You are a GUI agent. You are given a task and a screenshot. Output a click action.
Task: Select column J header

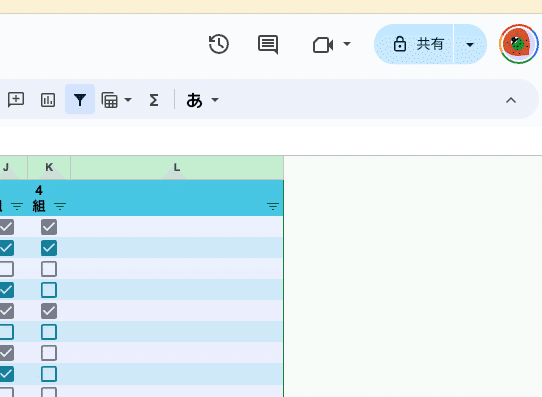tap(13, 168)
